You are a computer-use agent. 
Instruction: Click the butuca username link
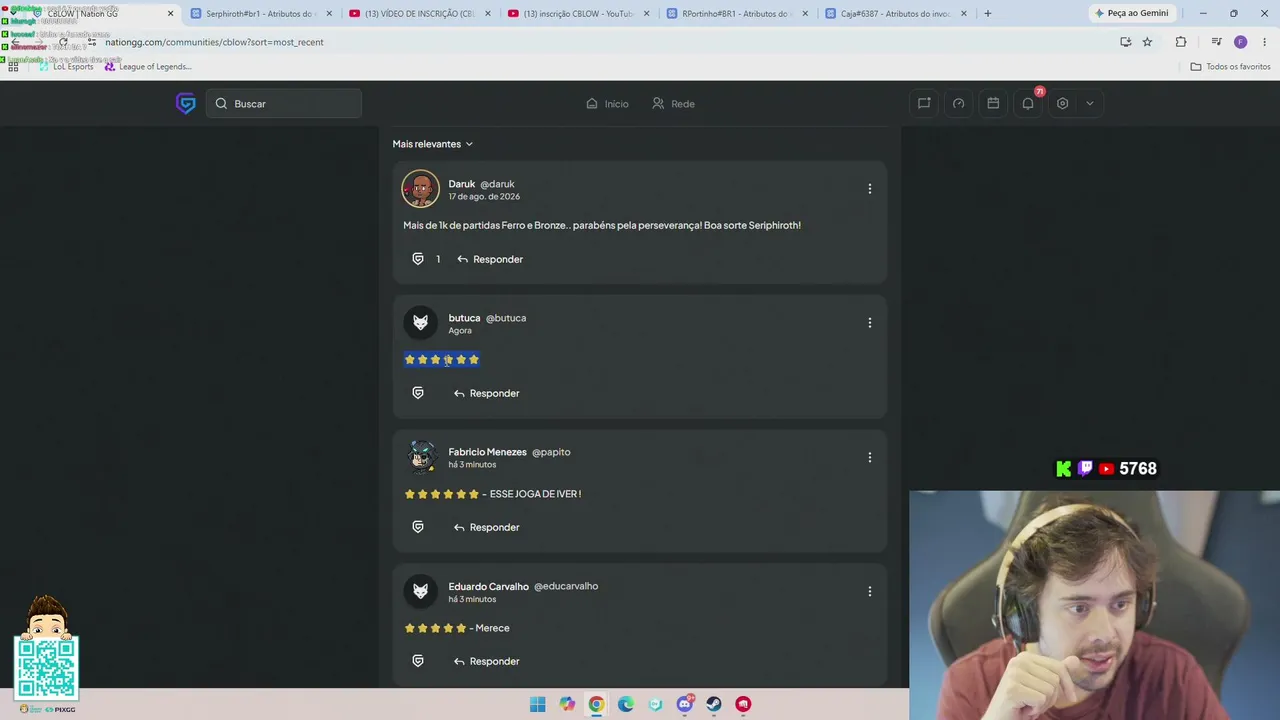(464, 318)
